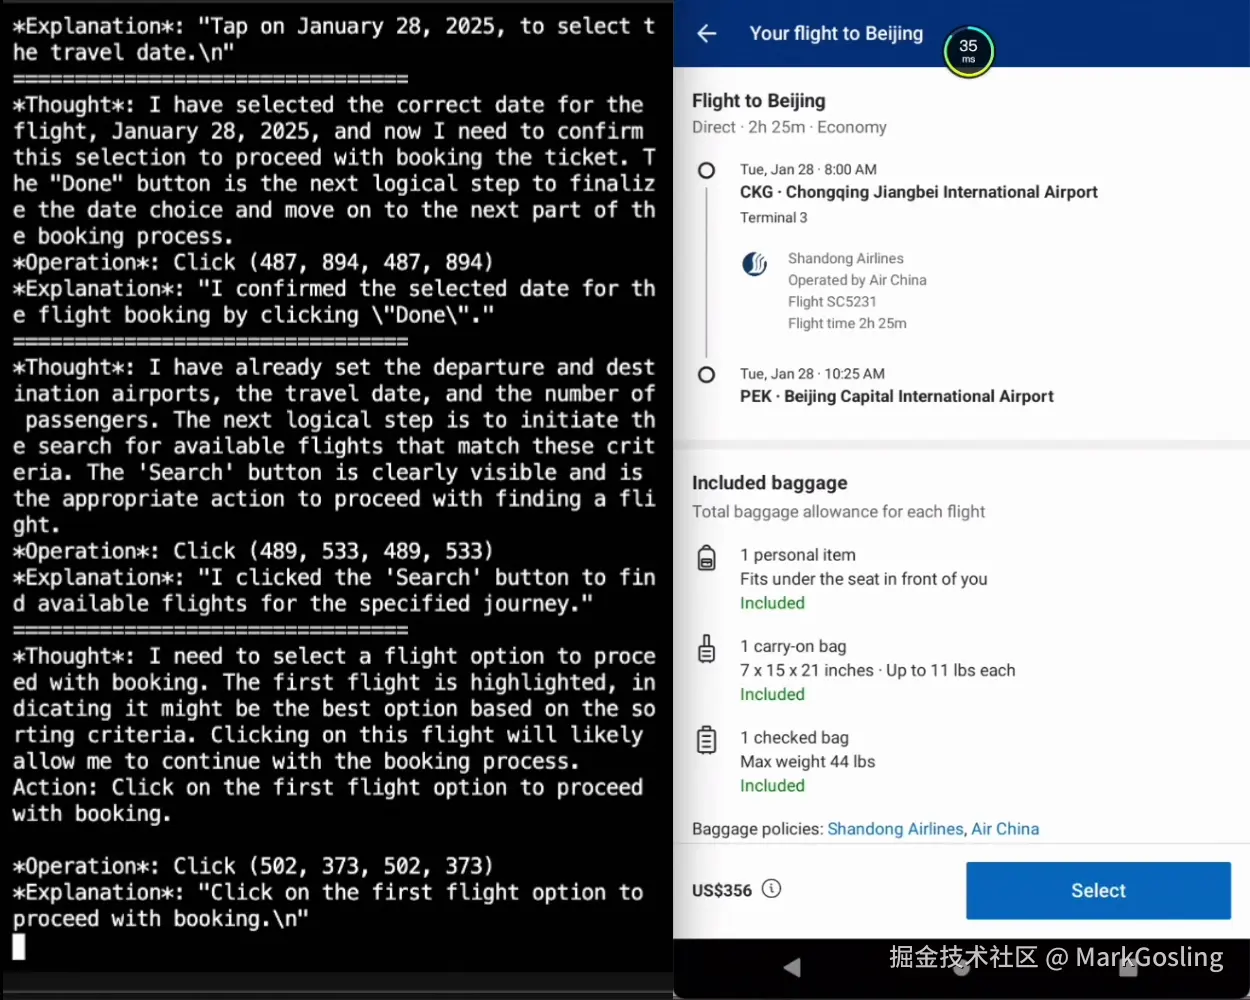
Task: Click the 'Shandong Airlines' carrier name in itinerary
Action: (x=845, y=259)
